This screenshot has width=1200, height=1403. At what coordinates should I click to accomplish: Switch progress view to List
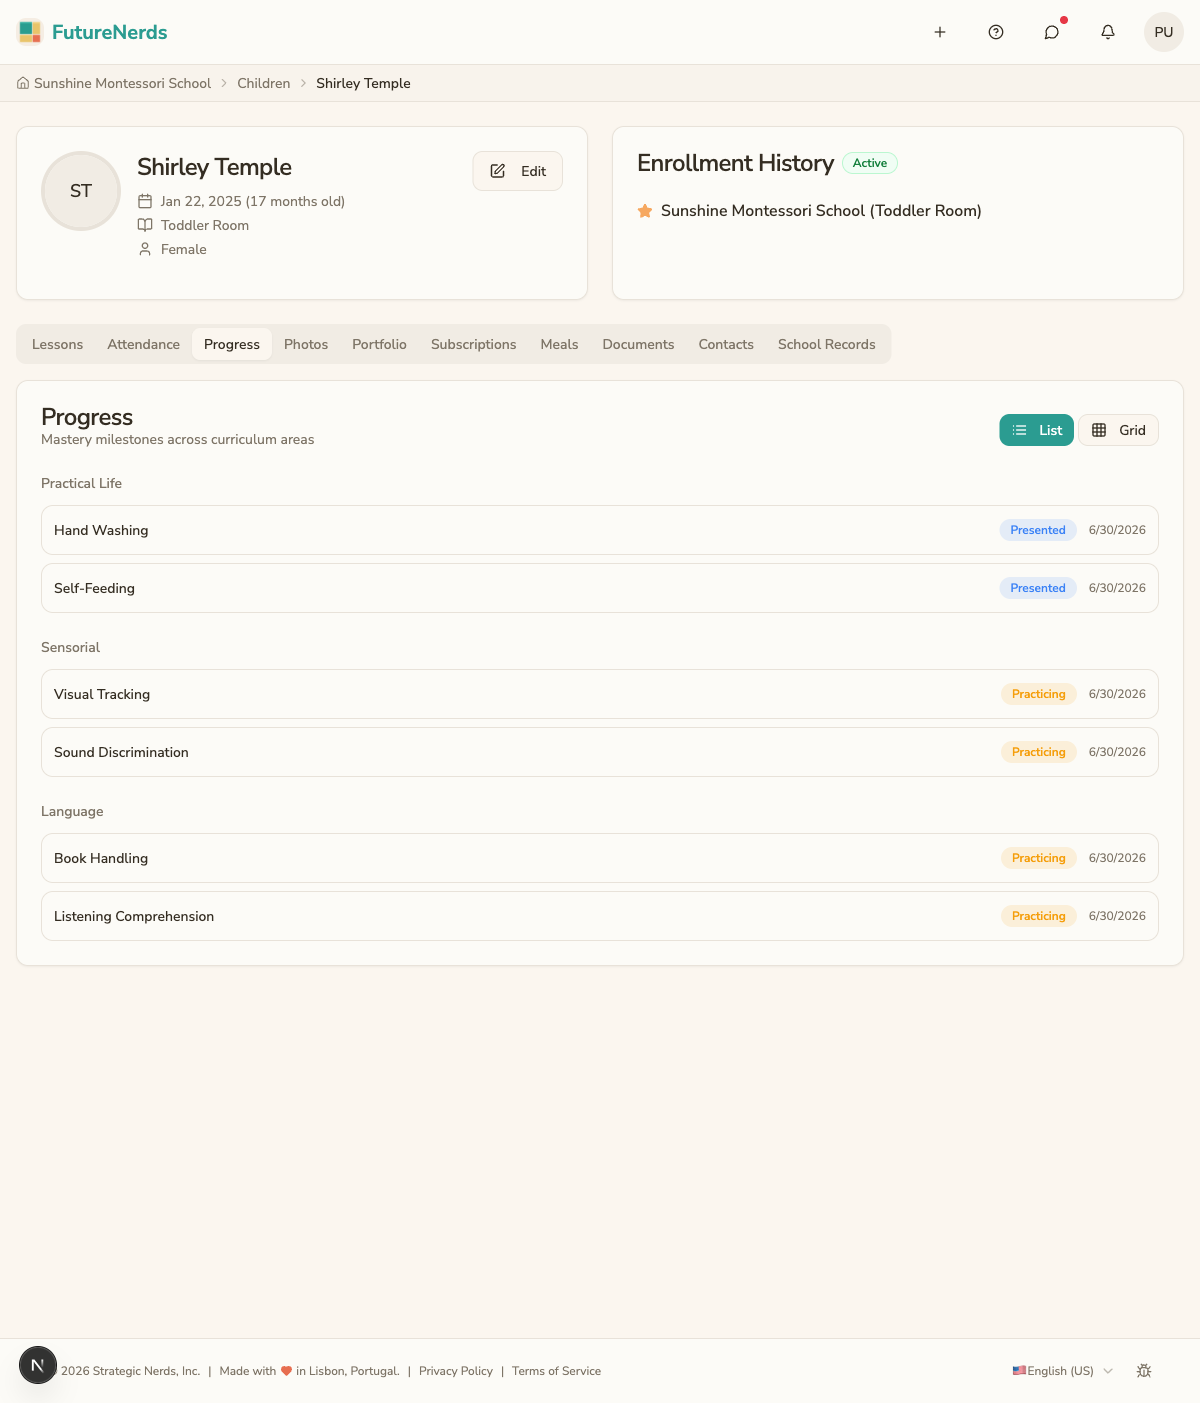coord(1037,430)
